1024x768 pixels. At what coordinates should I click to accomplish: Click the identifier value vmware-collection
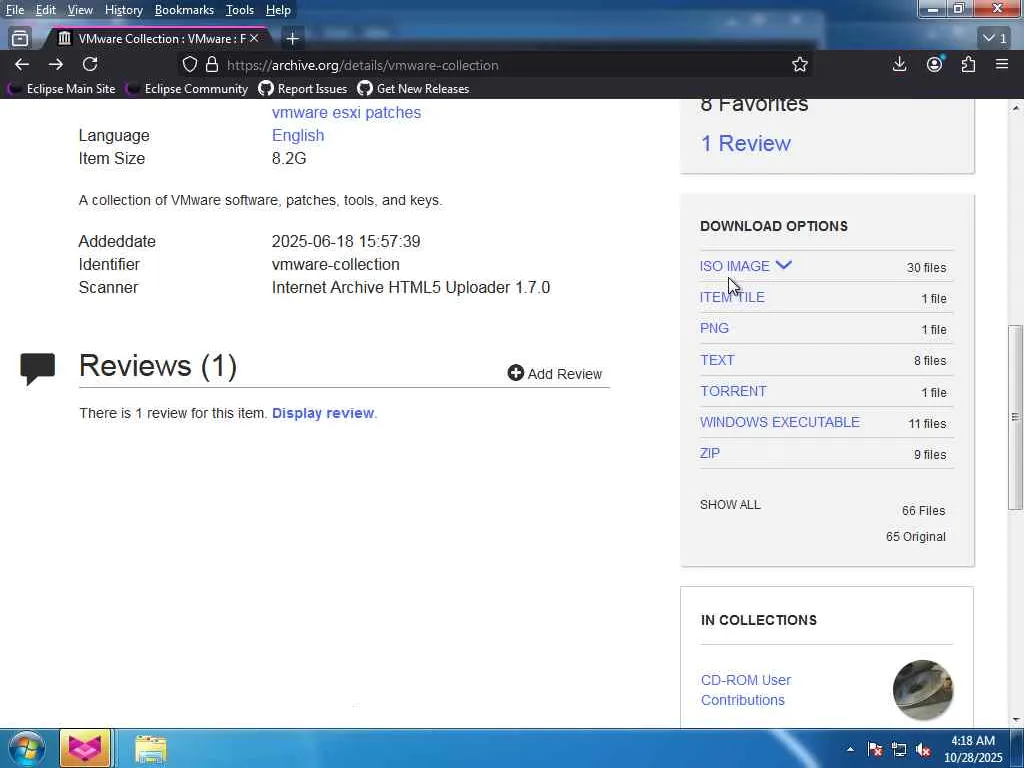336,264
